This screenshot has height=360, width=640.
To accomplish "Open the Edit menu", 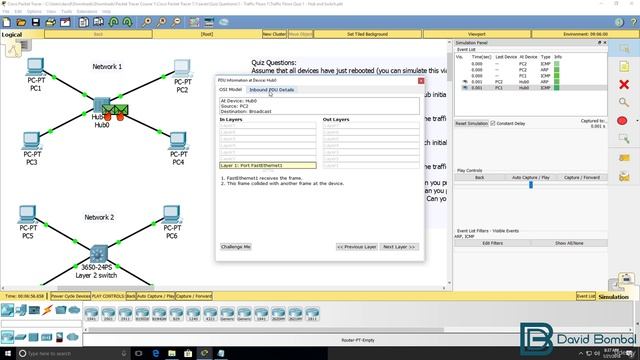I will click(18, 11).
